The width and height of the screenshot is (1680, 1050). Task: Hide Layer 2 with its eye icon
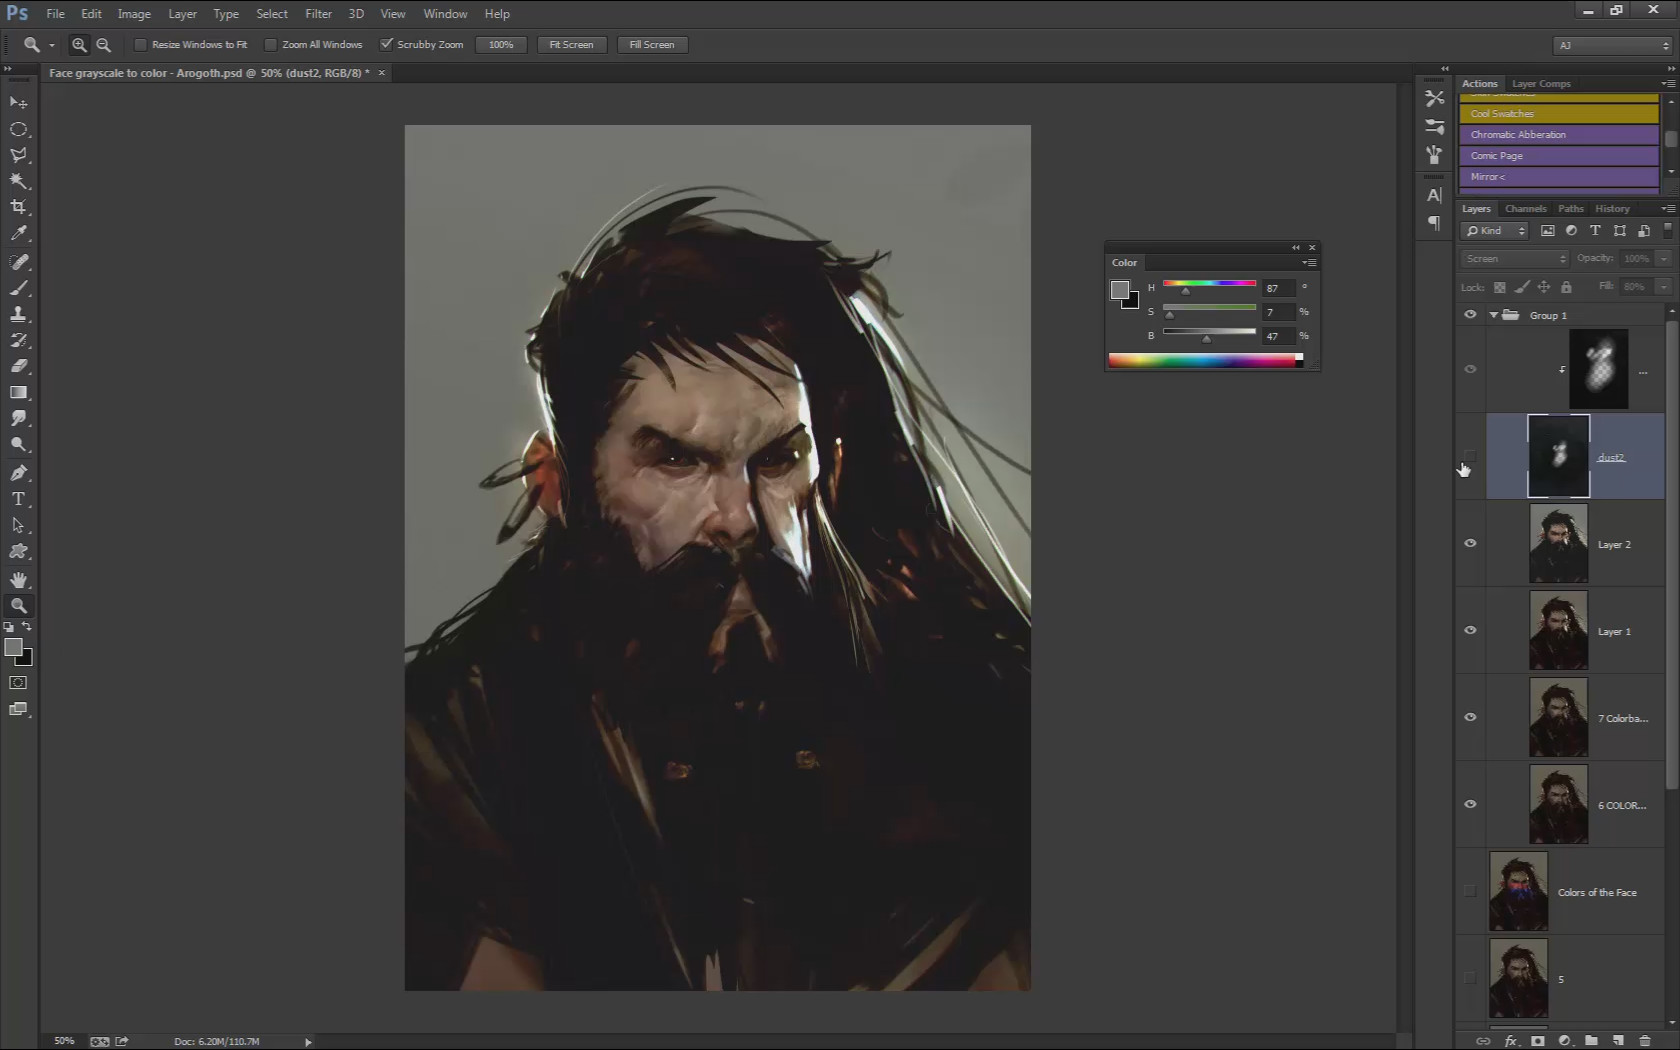tap(1470, 543)
